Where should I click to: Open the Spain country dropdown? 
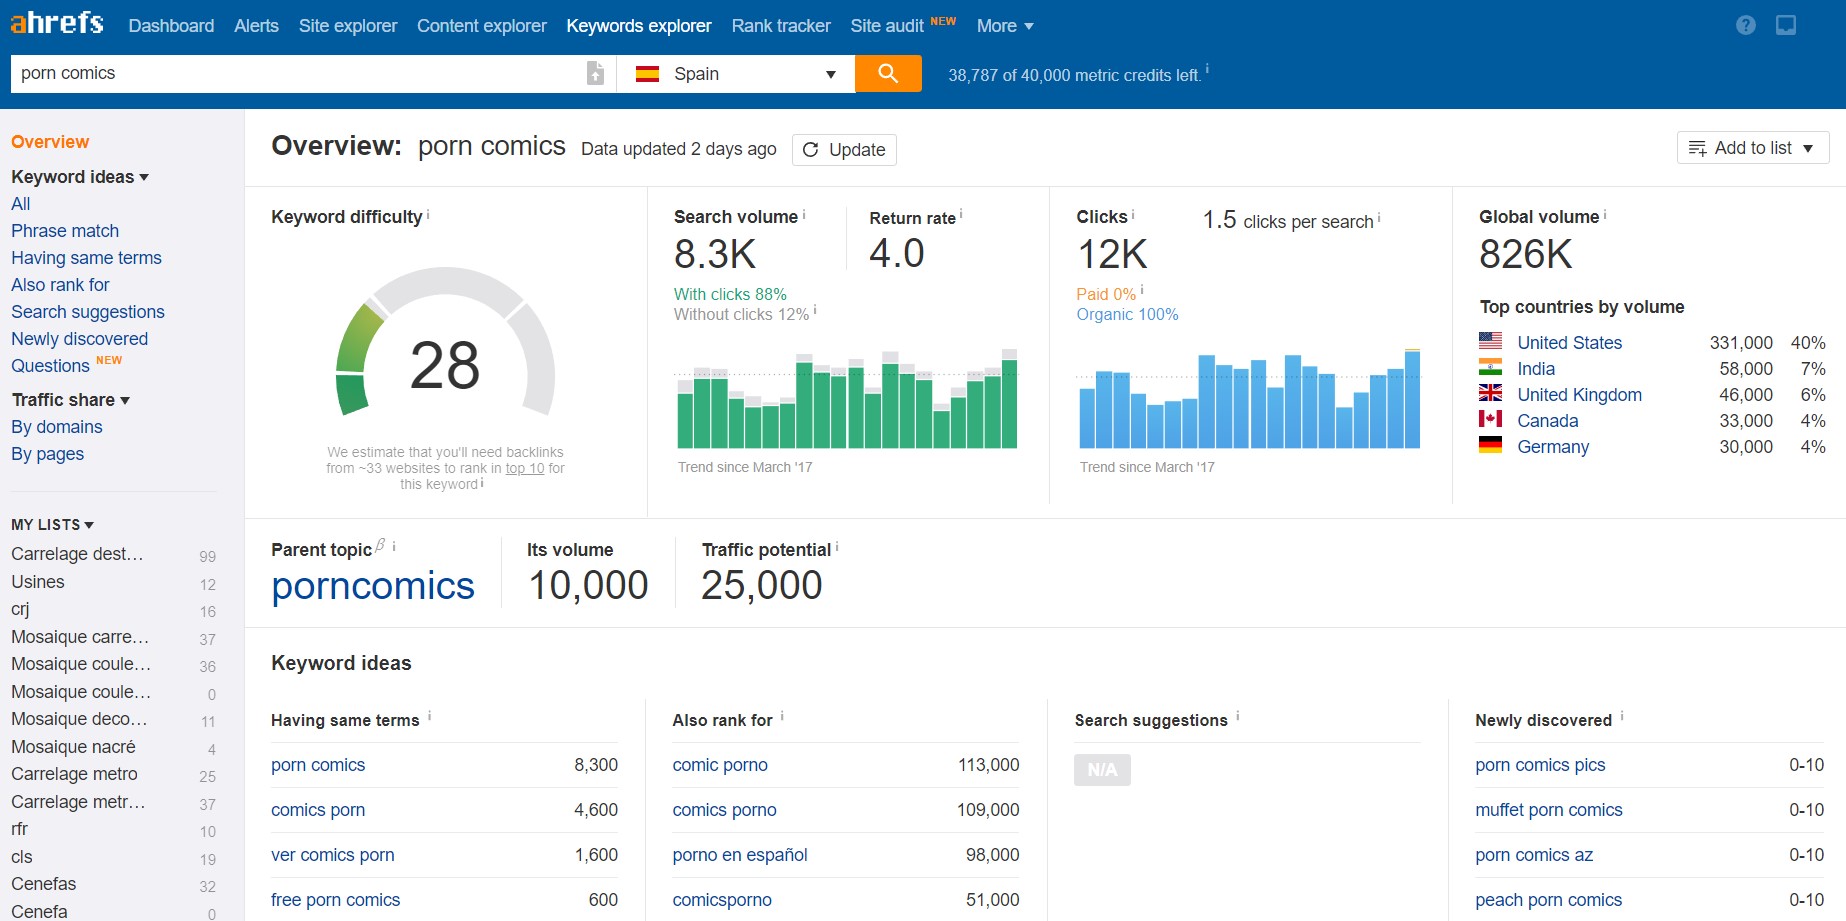pyautogui.click(x=736, y=74)
